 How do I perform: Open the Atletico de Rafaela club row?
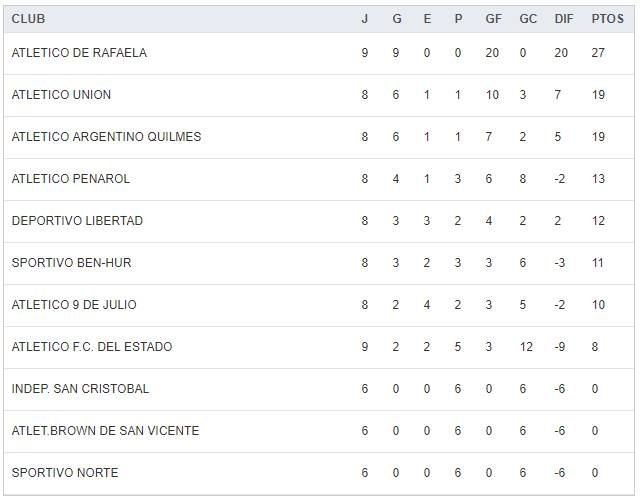pos(79,53)
